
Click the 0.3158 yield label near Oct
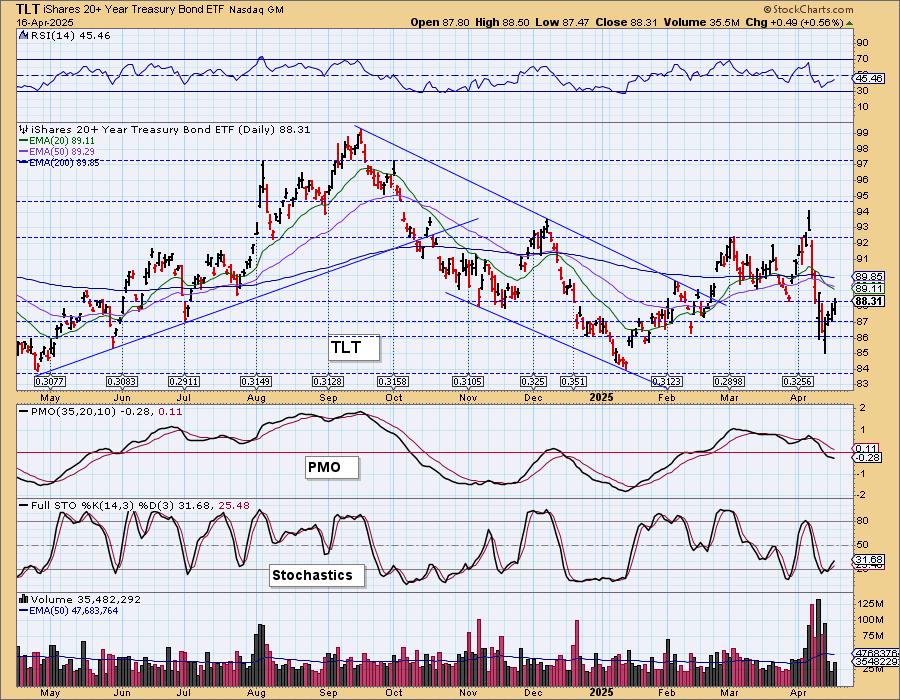point(393,382)
